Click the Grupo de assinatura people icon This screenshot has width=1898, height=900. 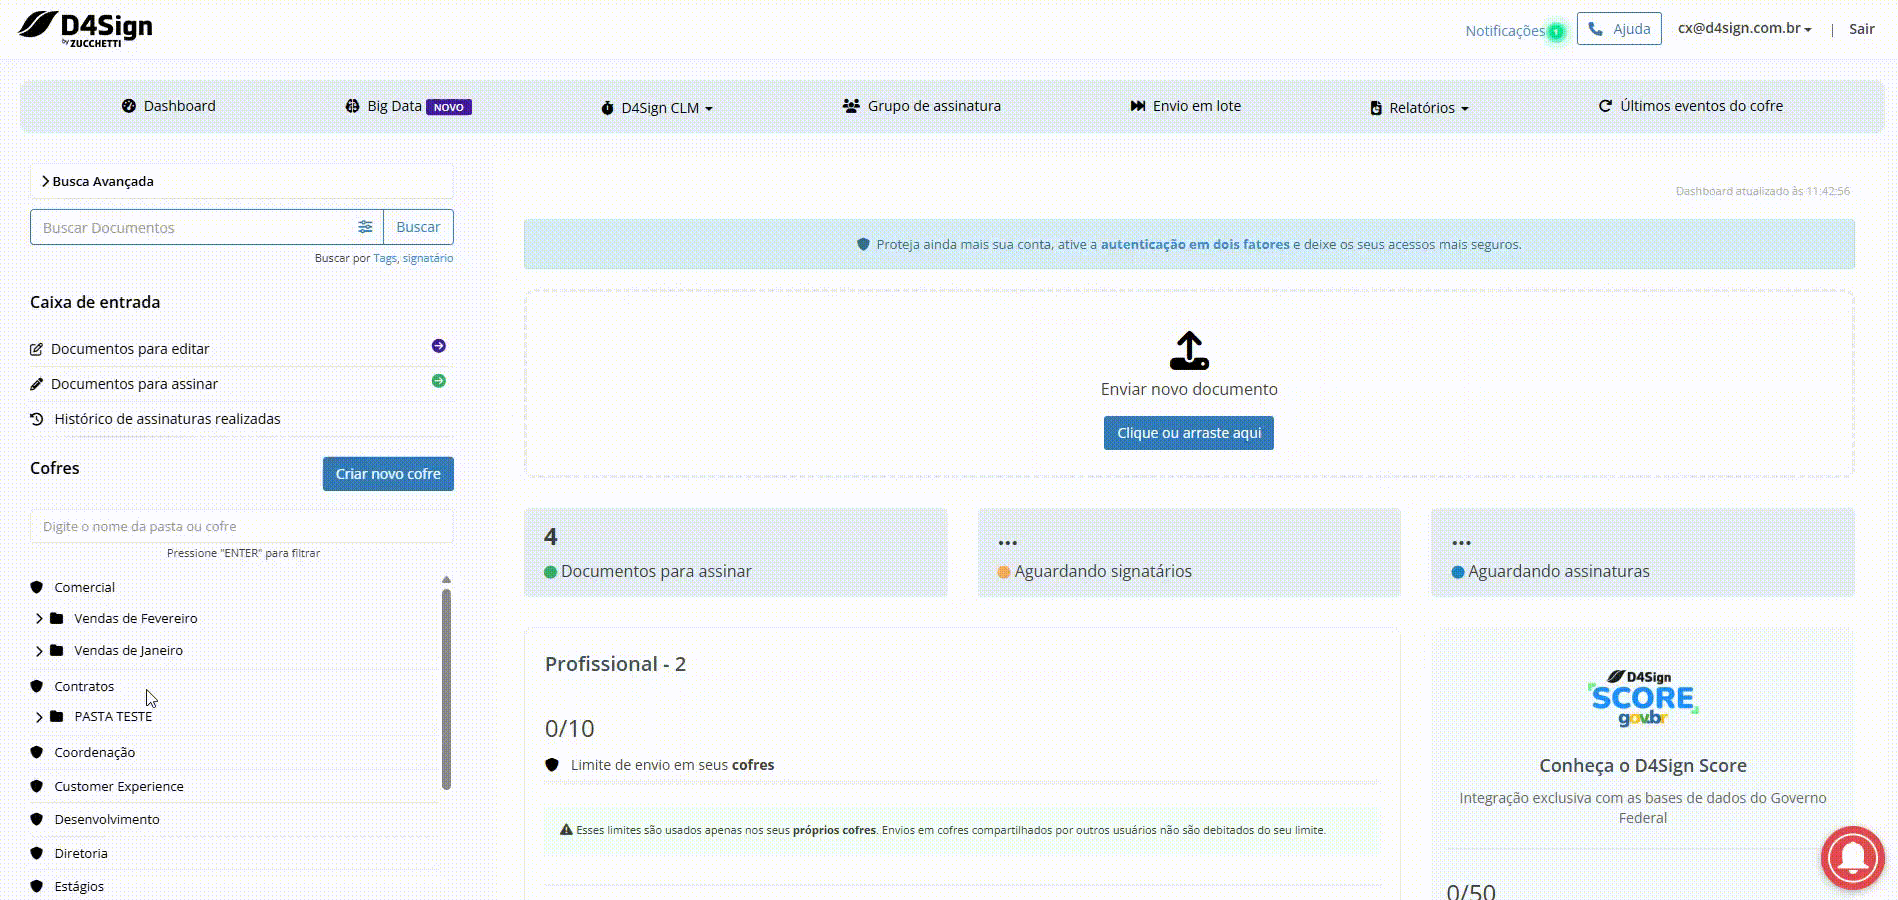(x=851, y=106)
